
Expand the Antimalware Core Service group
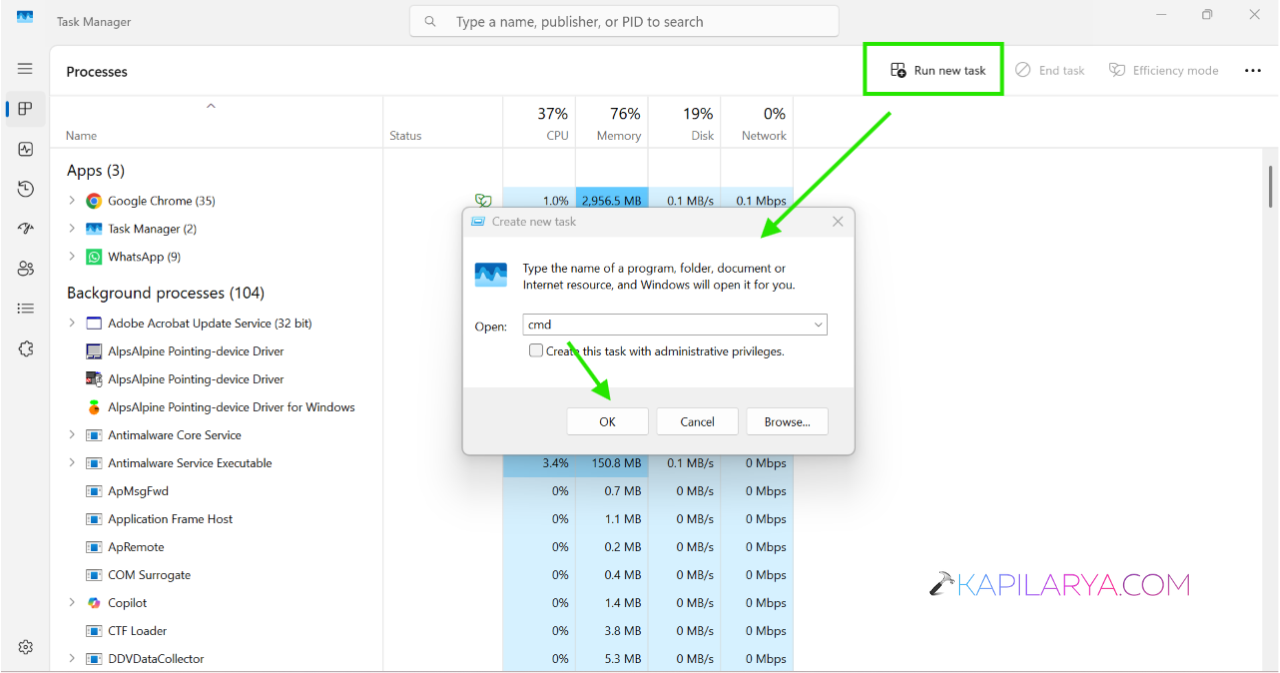[x=72, y=435]
